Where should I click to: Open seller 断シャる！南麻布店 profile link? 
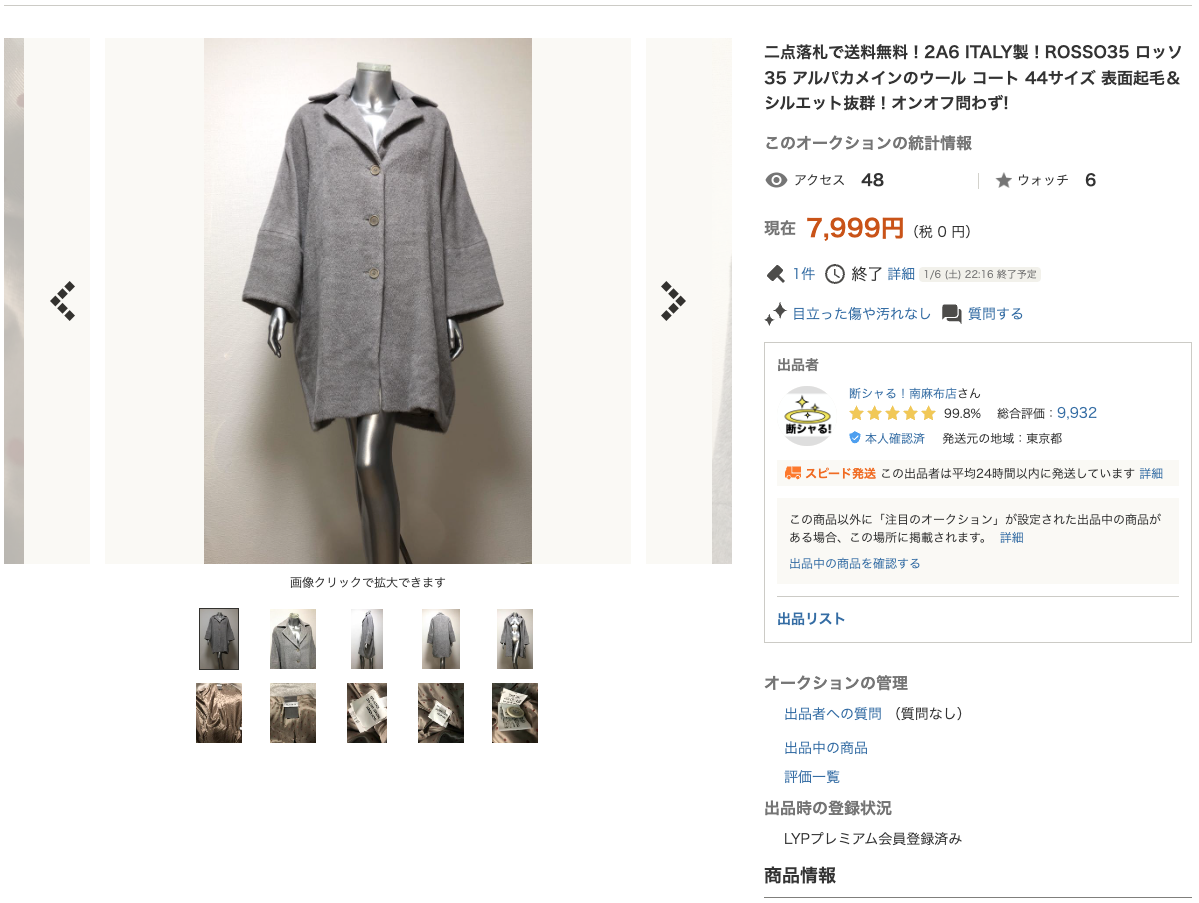click(902, 393)
